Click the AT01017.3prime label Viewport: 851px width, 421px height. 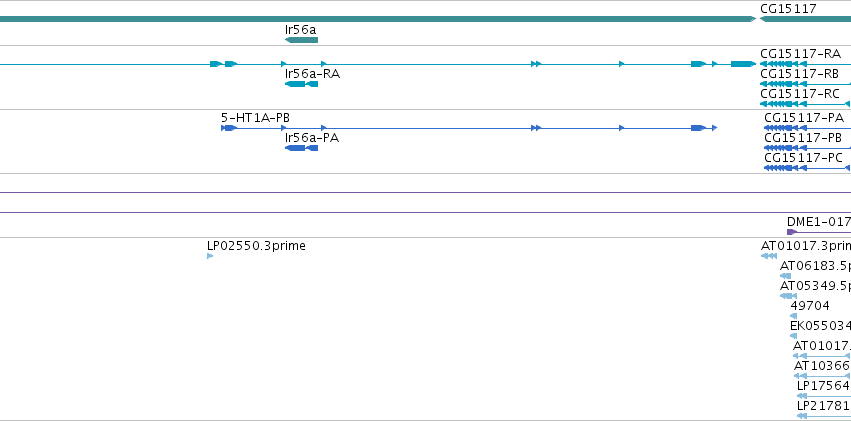point(805,246)
